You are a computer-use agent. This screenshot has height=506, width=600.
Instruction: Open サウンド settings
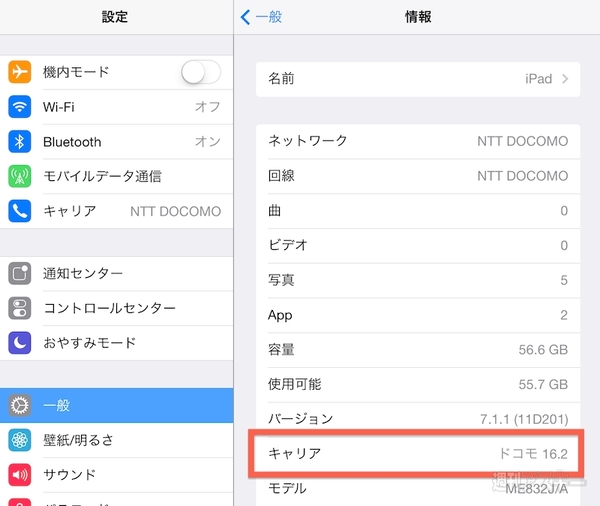[x=116, y=475]
